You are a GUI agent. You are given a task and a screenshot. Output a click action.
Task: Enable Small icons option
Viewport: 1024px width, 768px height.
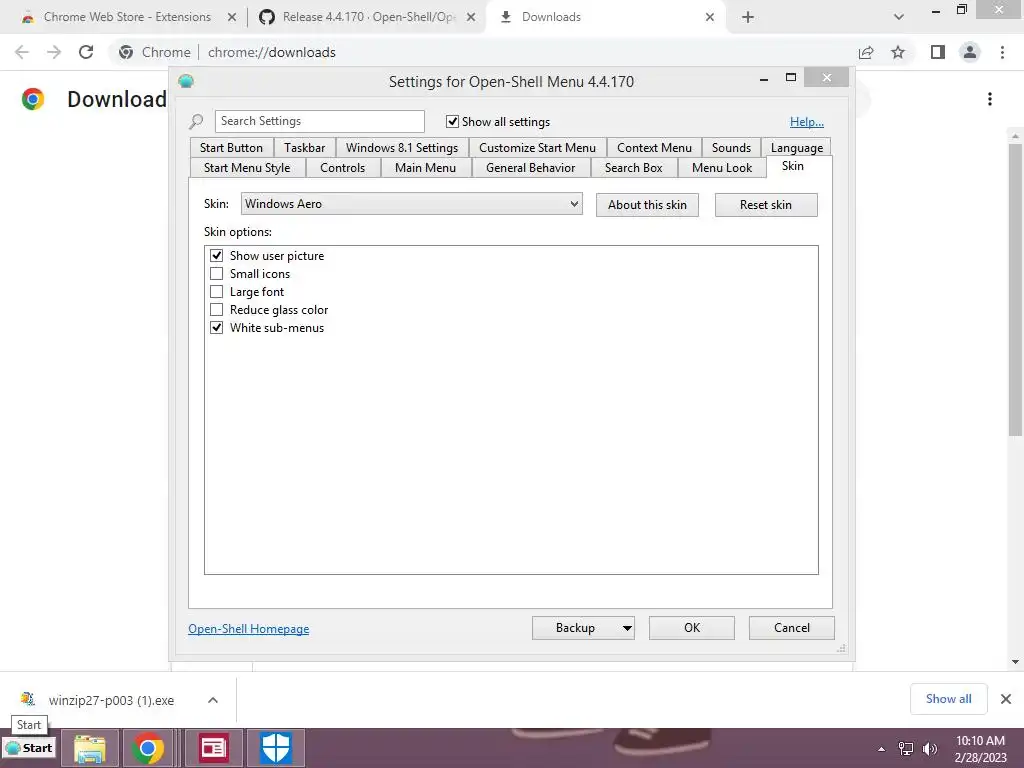click(x=216, y=274)
